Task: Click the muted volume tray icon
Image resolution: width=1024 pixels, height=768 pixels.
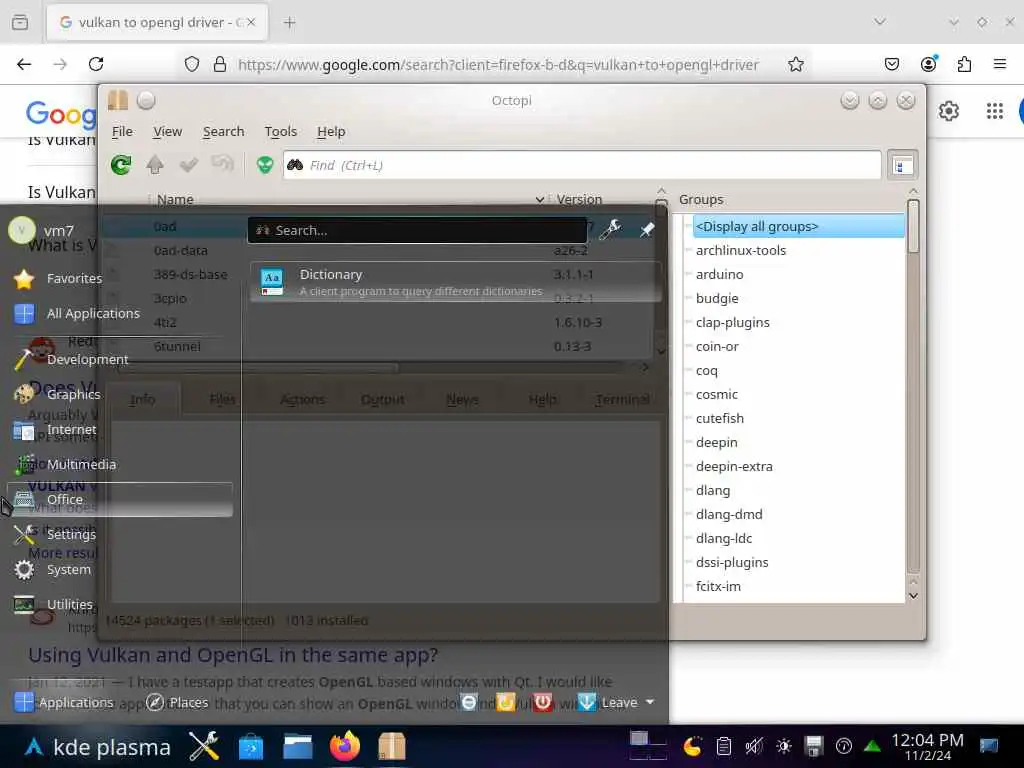Action: pos(754,746)
